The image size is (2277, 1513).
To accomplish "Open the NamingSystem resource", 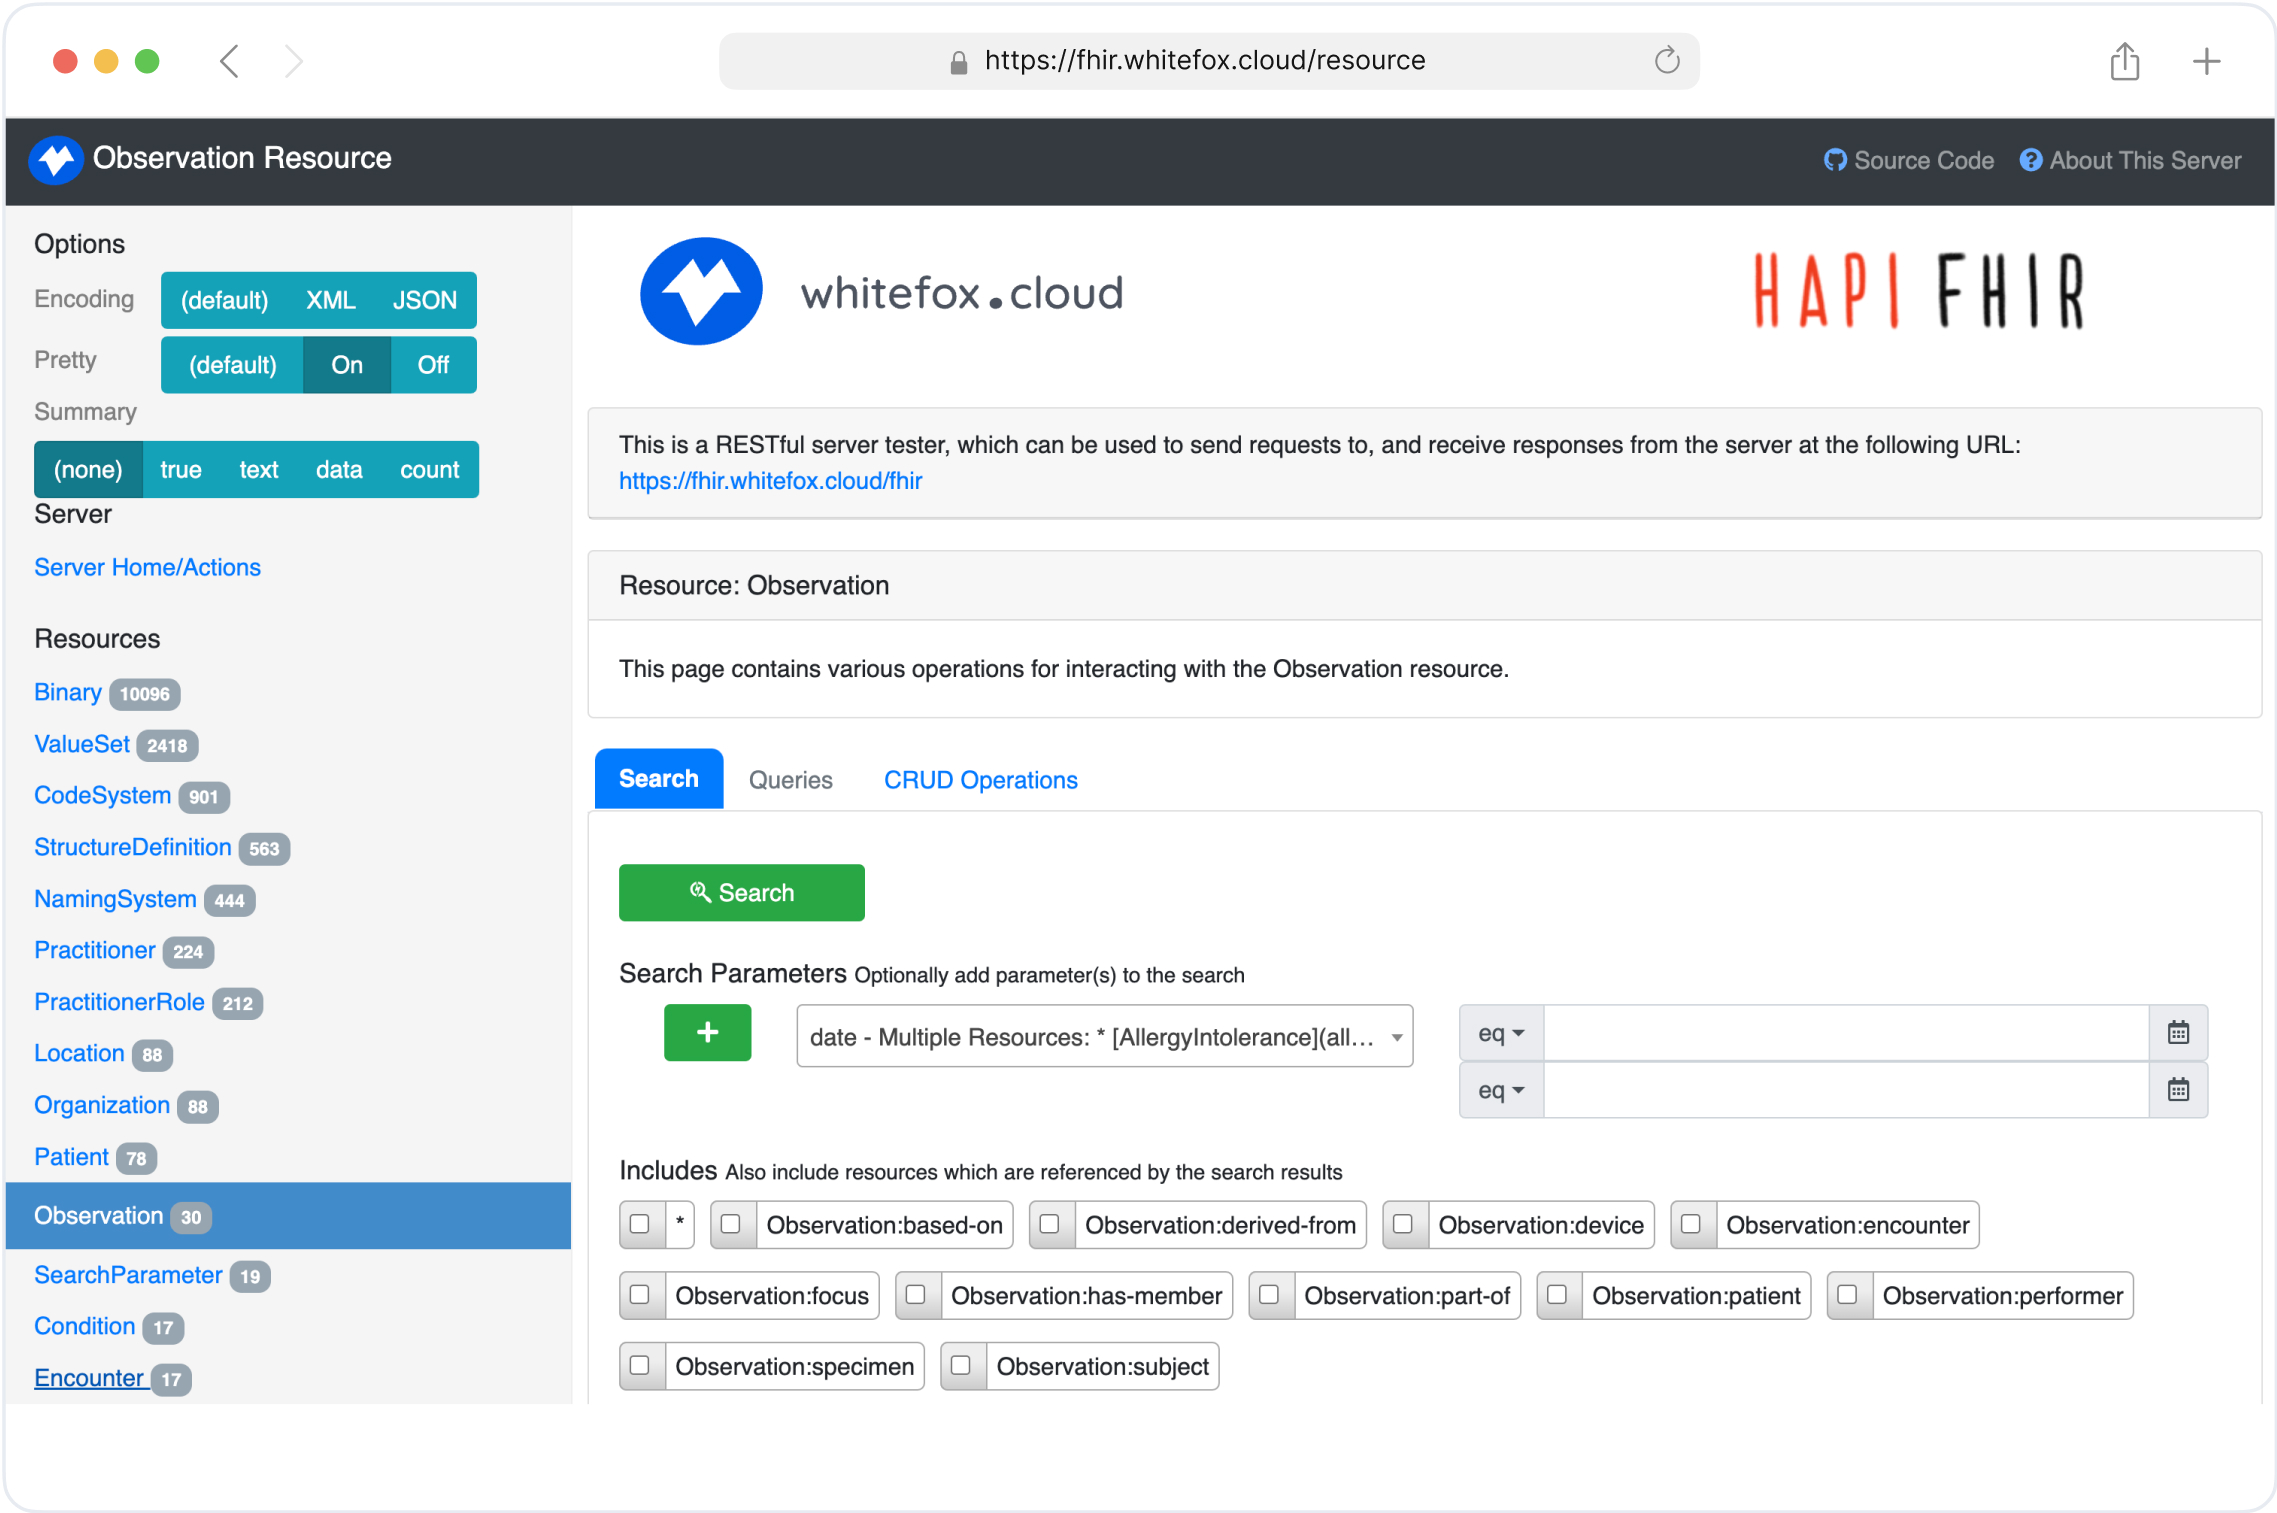I will tap(115, 899).
